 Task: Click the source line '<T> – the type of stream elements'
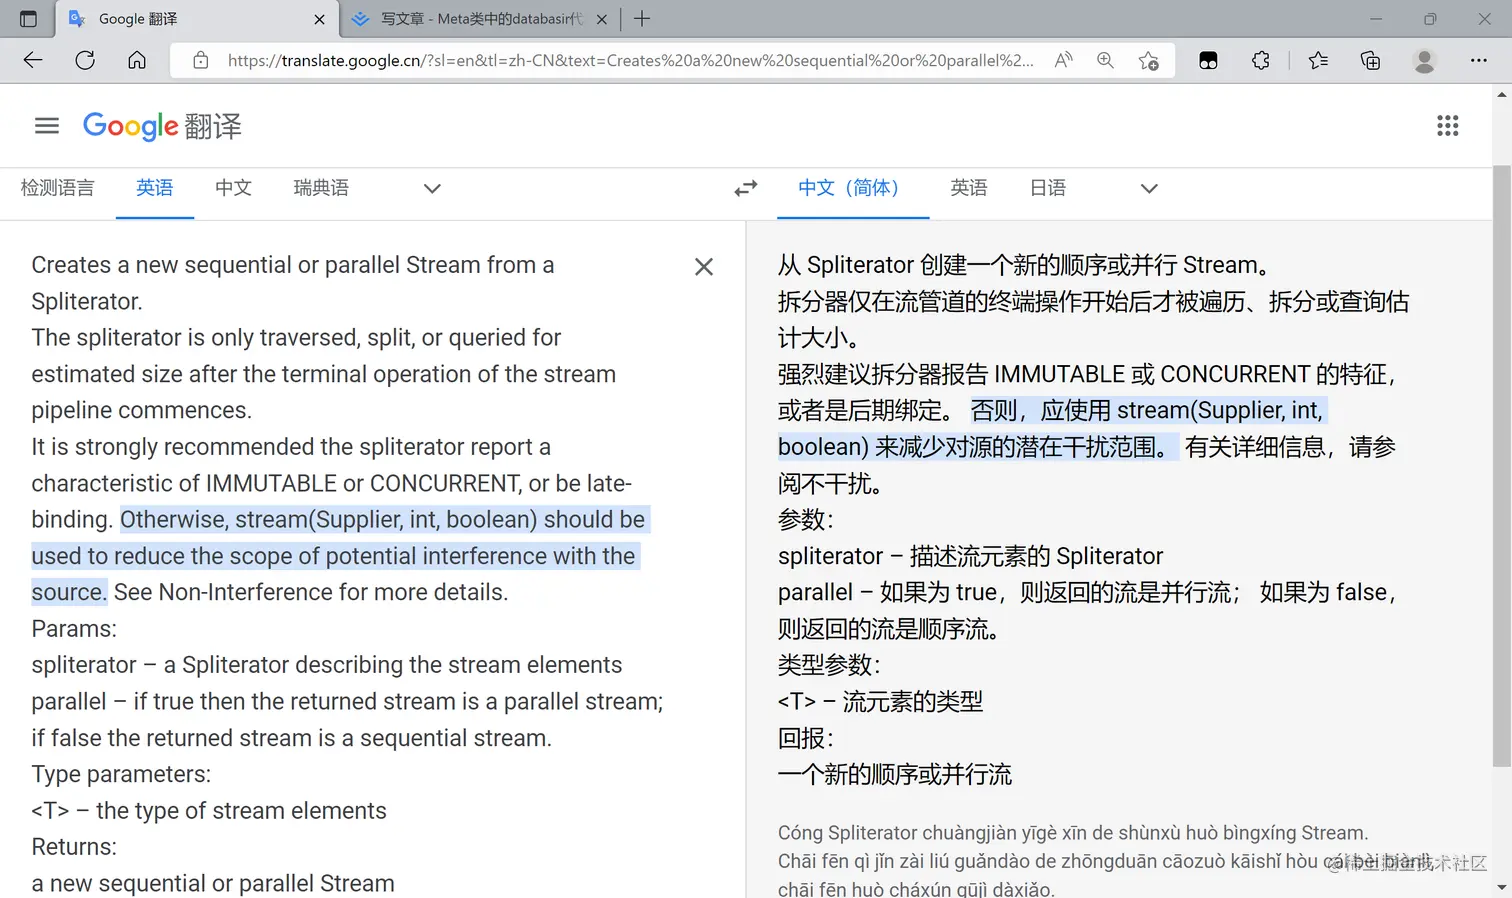[209, 811]
